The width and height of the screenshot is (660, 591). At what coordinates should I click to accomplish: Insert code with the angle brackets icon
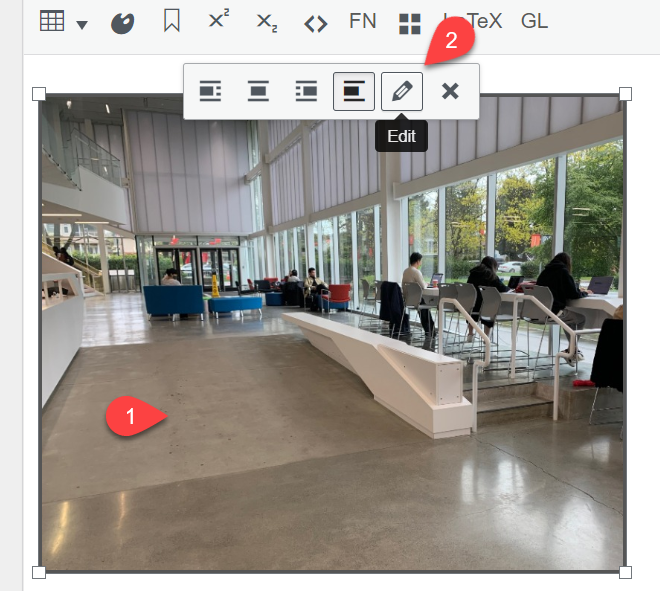tap(315, 23)
